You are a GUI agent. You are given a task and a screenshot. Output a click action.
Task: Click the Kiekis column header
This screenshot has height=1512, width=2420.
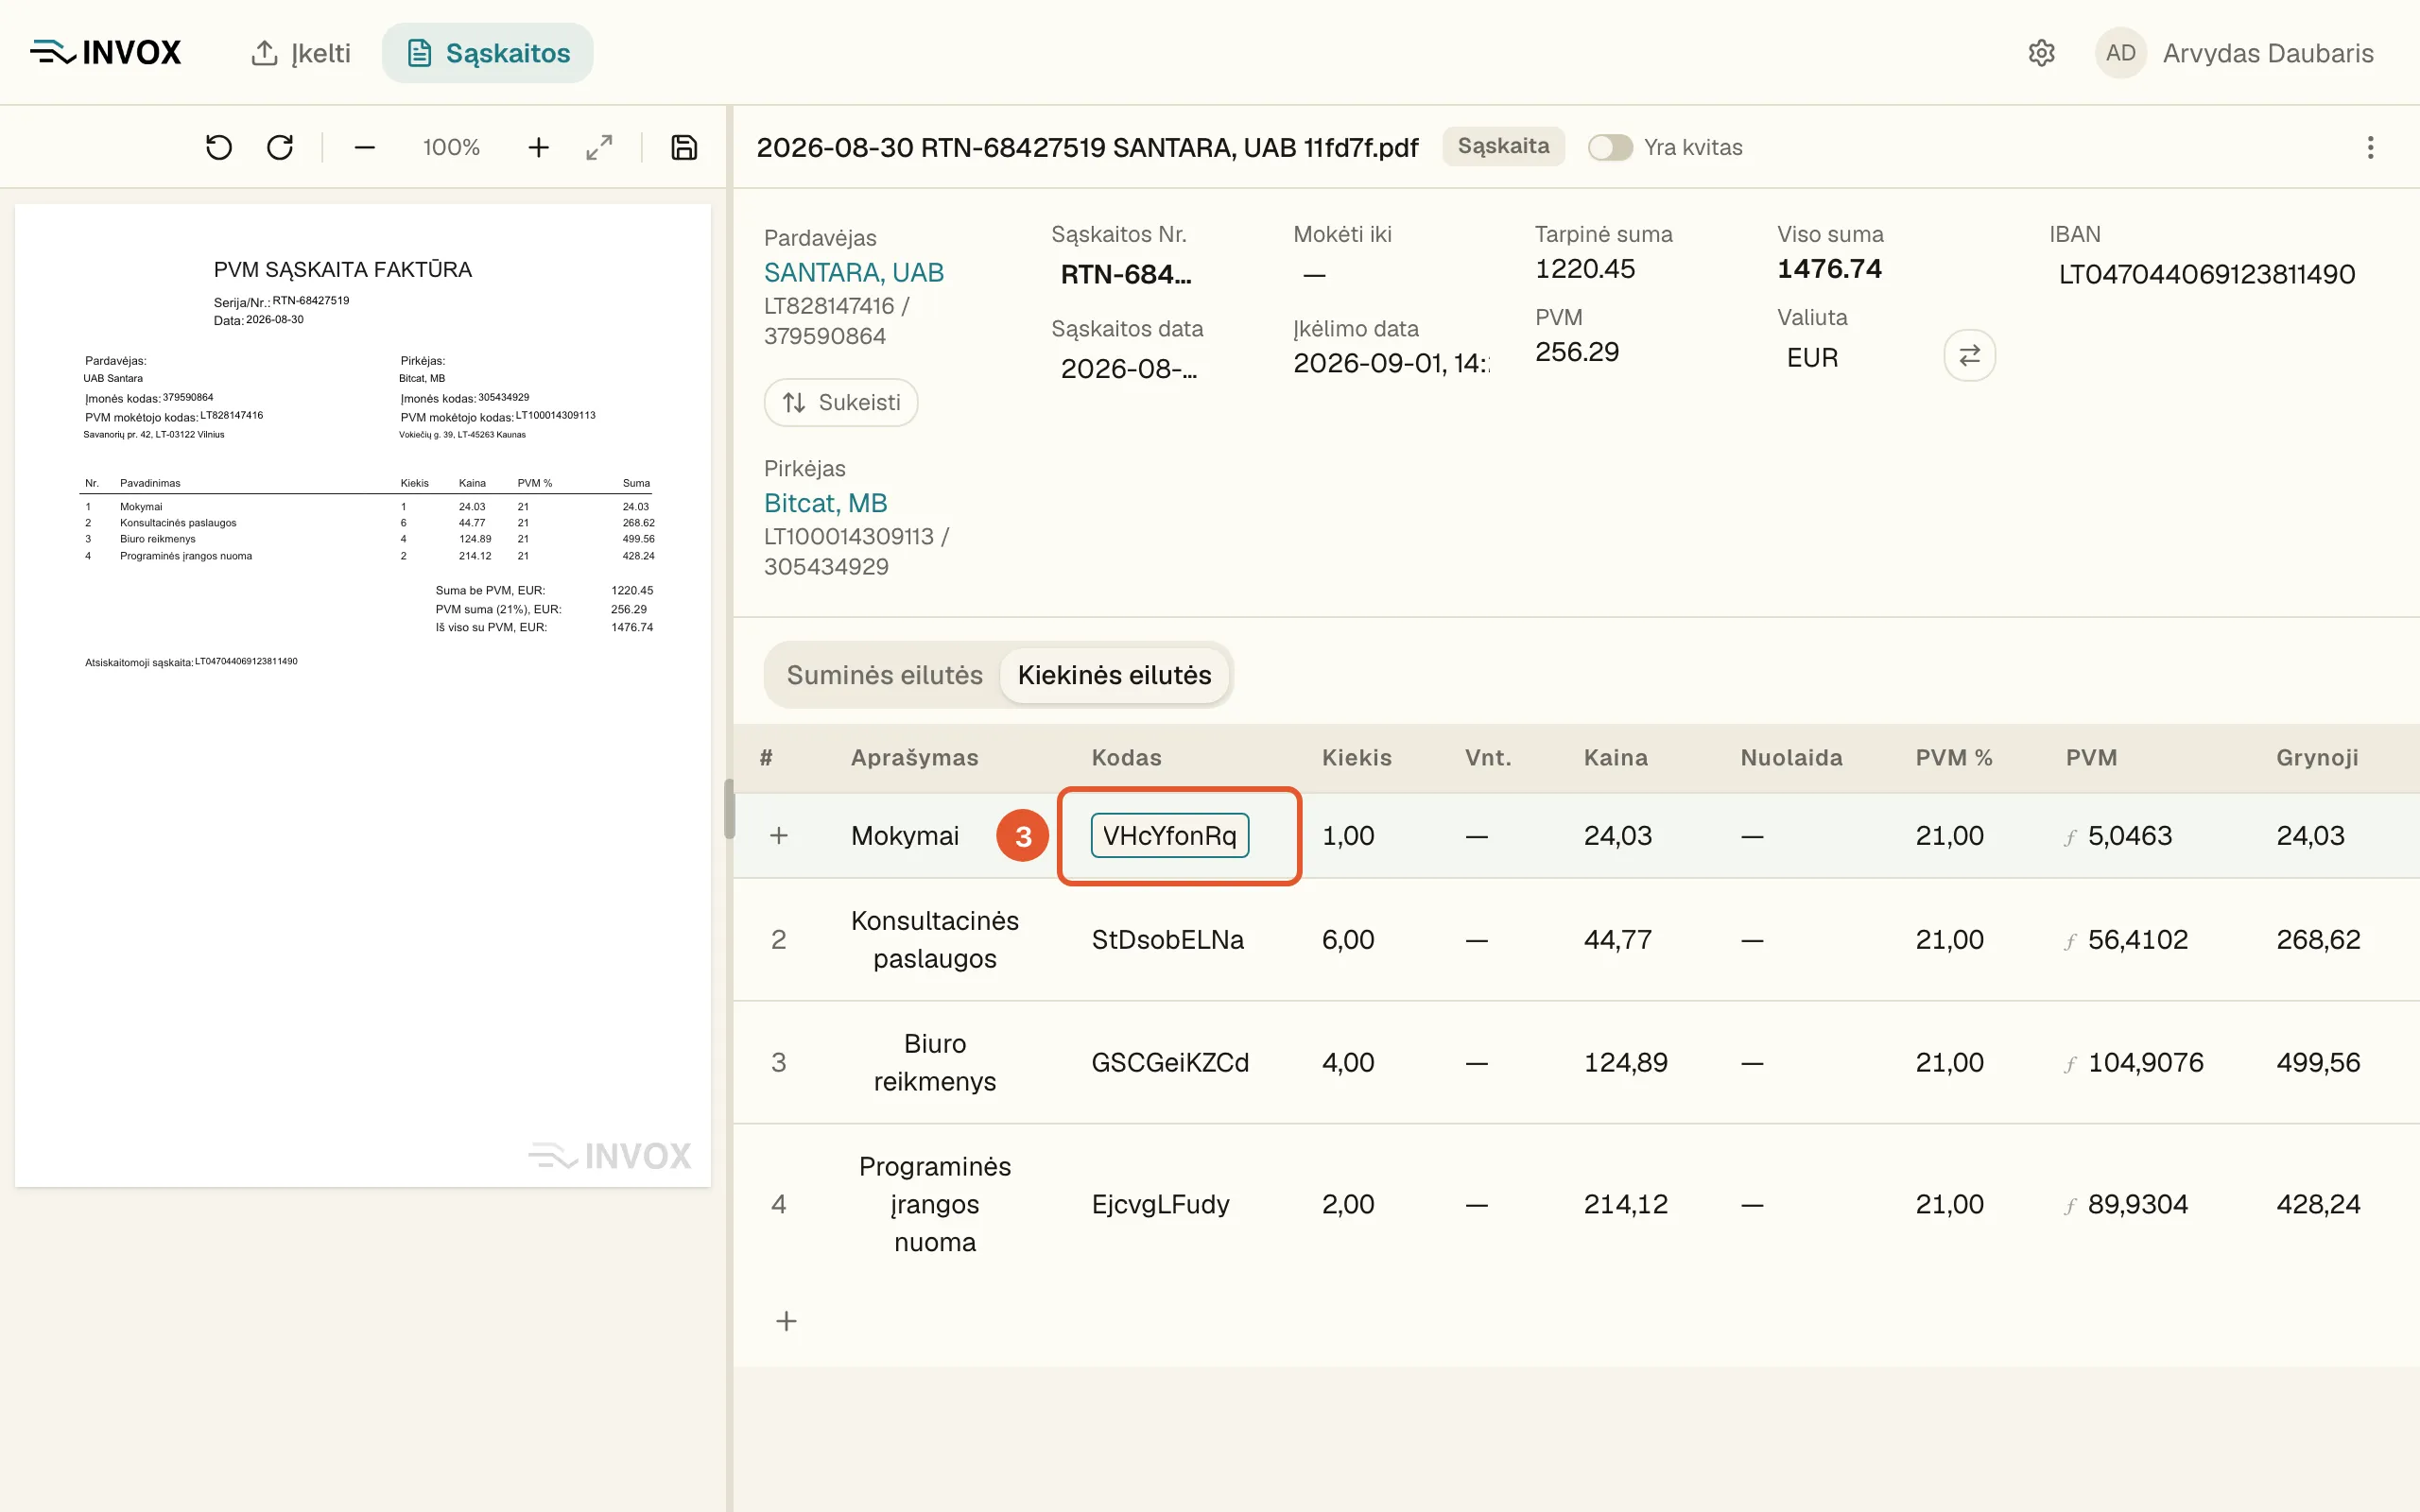tap(1356, 757)
